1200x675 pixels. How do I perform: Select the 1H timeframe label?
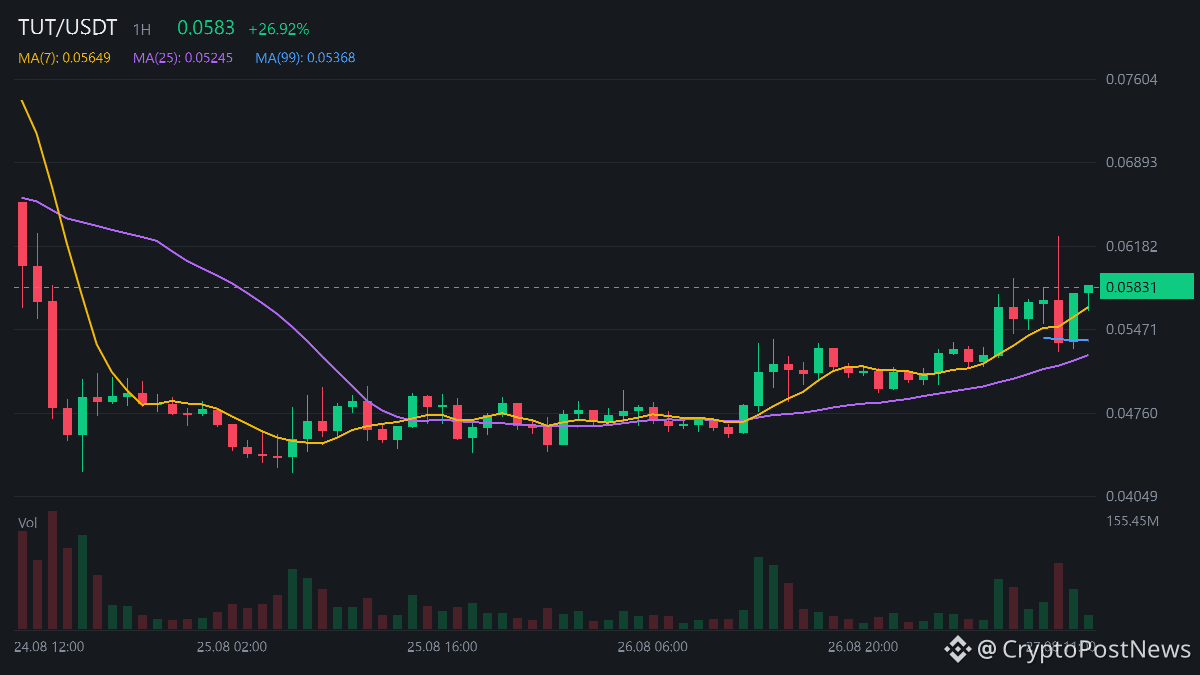pos(142,30)
